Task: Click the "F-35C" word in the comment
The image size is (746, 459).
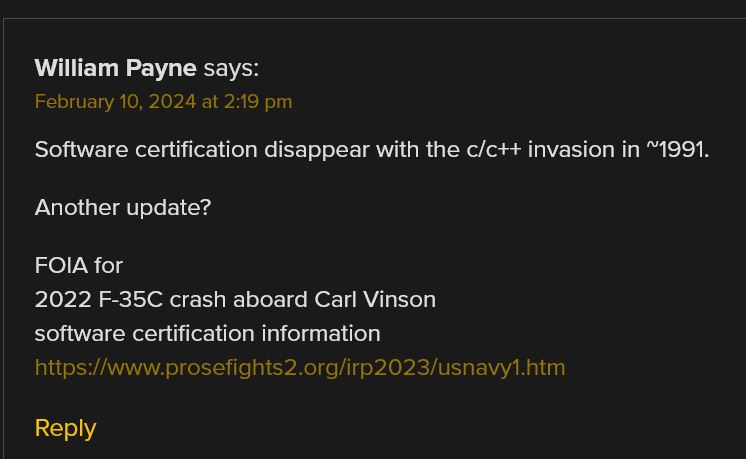Action: (x=131, y=300)
